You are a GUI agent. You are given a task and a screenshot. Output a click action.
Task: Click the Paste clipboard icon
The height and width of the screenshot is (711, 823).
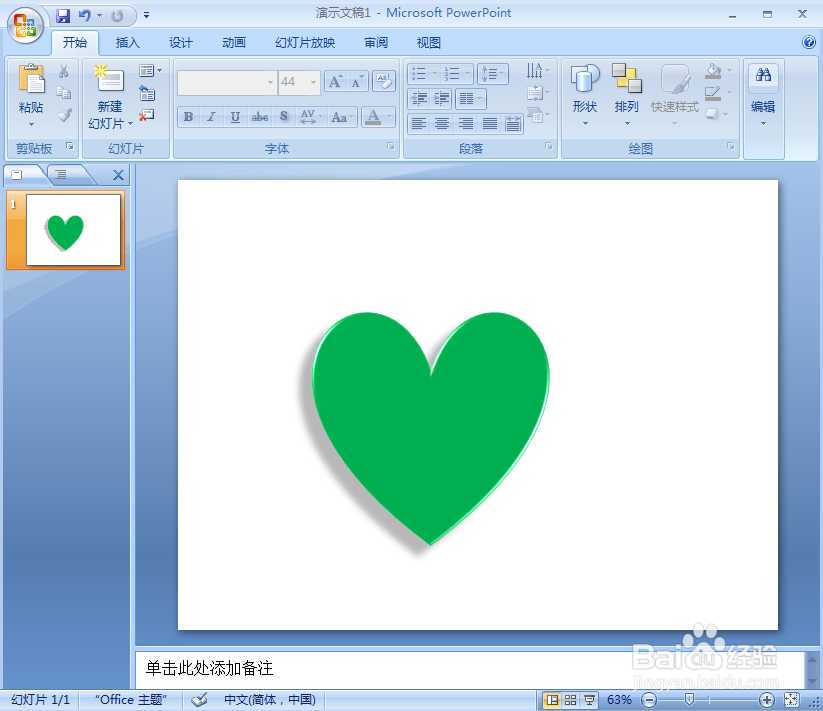pos(31,79)
